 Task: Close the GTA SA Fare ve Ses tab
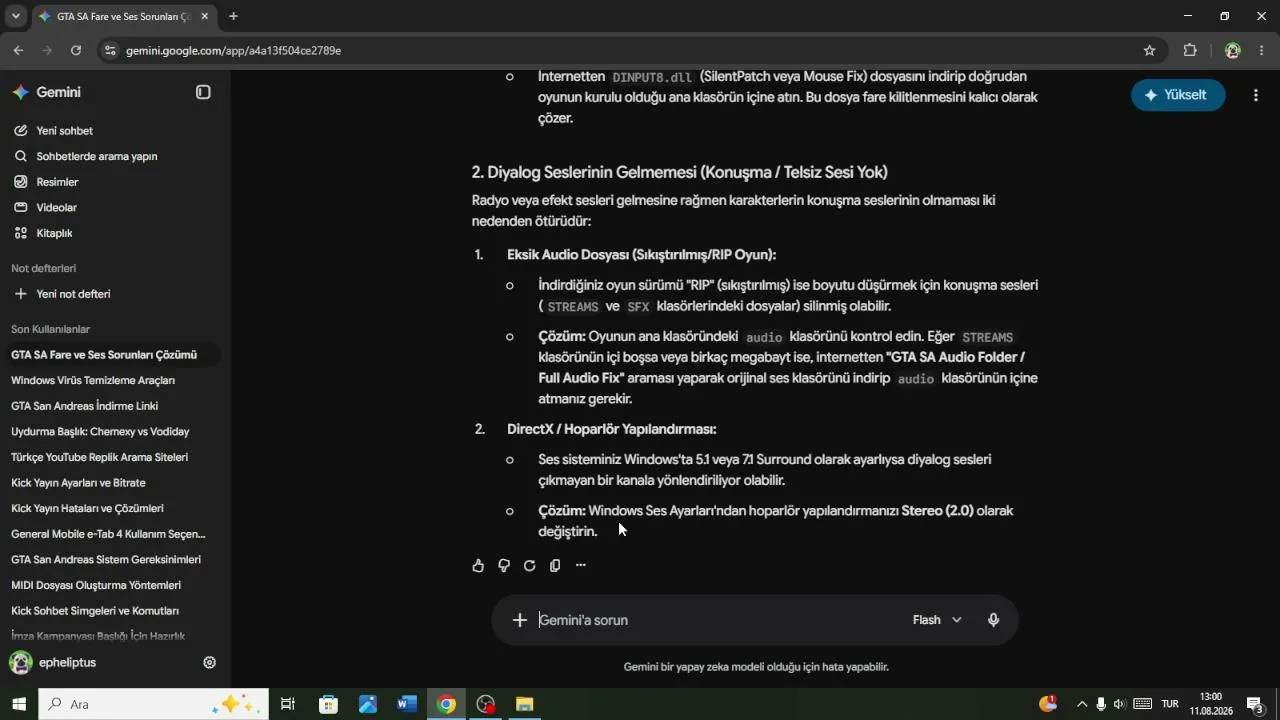(204, 16)
